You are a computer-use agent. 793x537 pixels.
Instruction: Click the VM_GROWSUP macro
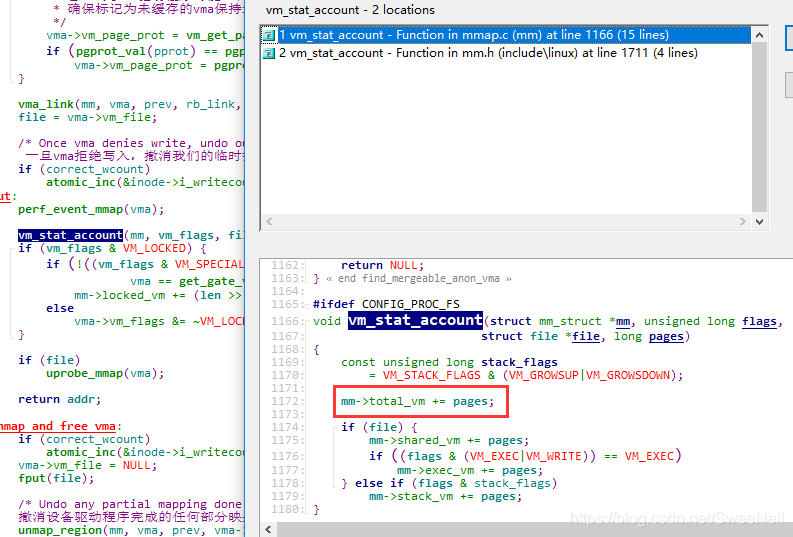(544, 375)
